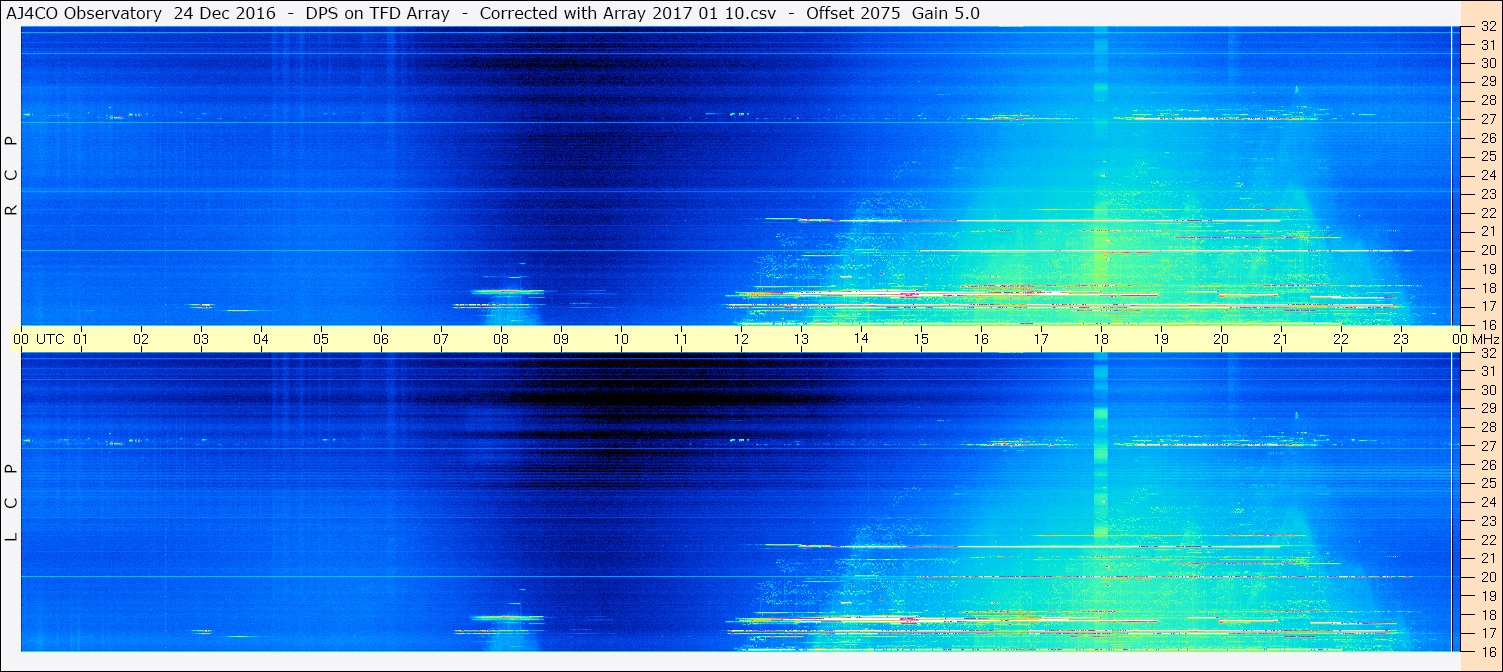Select the 08 UTC tick on time axis
This screenshot has width=1503, height=672.
[501, 339]
